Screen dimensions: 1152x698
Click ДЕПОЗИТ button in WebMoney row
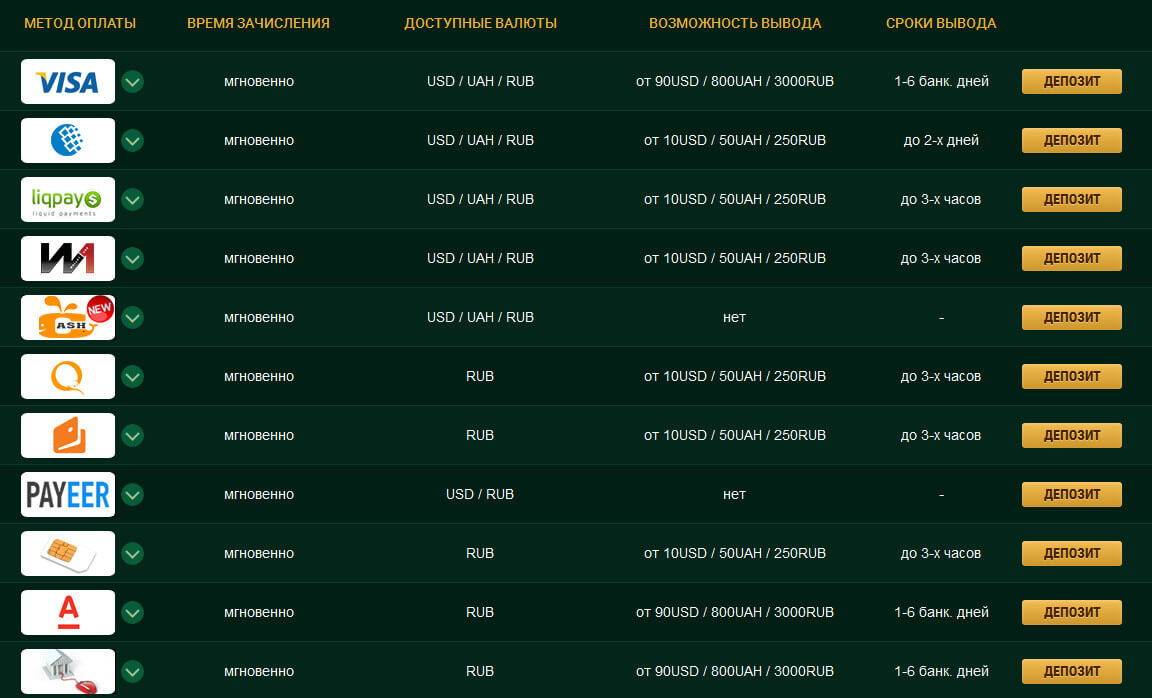[1071, 140]
